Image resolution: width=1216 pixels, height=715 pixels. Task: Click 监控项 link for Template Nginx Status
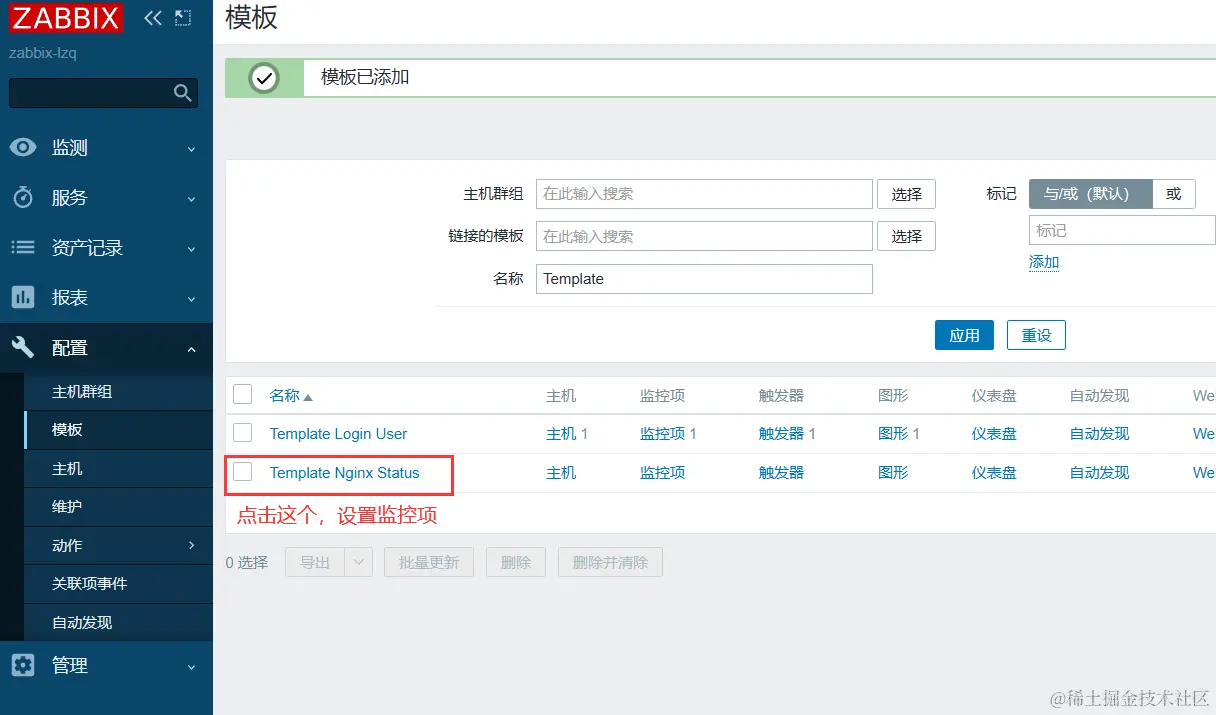tap(662, 473)
